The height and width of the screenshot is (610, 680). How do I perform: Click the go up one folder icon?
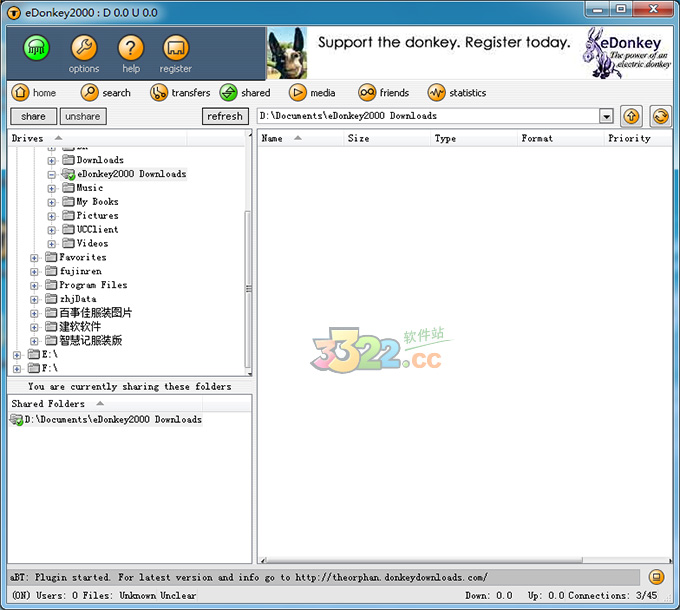631,116
